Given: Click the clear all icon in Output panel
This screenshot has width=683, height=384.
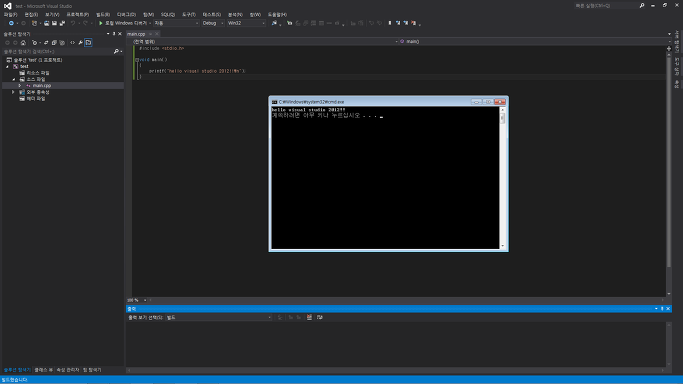Looking at the screenshot, I should pyautogui.click(x=309, y=317).
